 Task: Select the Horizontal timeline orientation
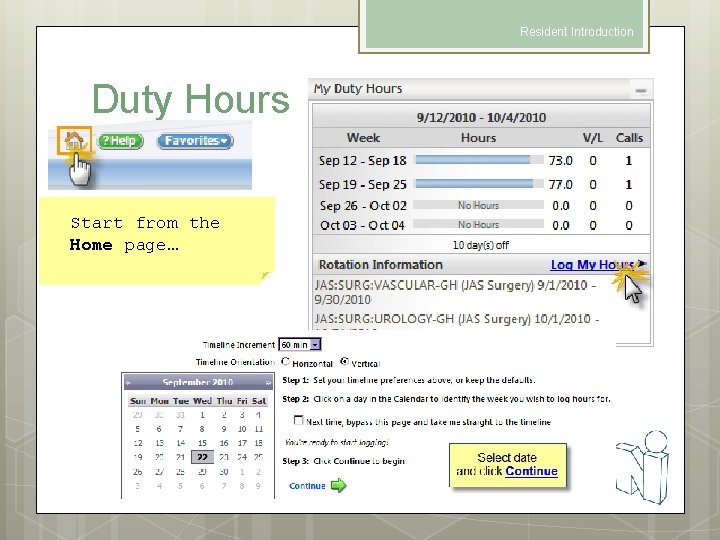point(286,362)
